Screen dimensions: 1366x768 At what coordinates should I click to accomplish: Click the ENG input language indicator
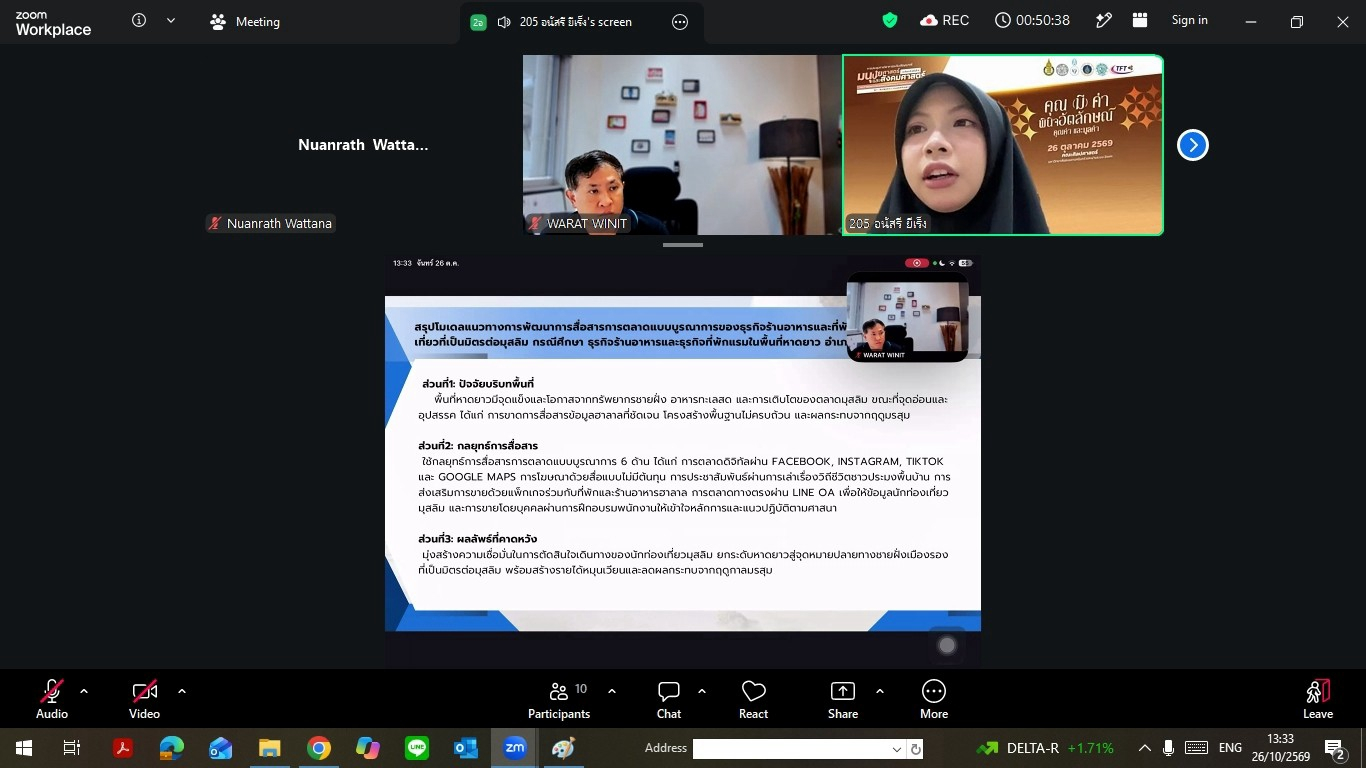click(x=1230, y=748)
